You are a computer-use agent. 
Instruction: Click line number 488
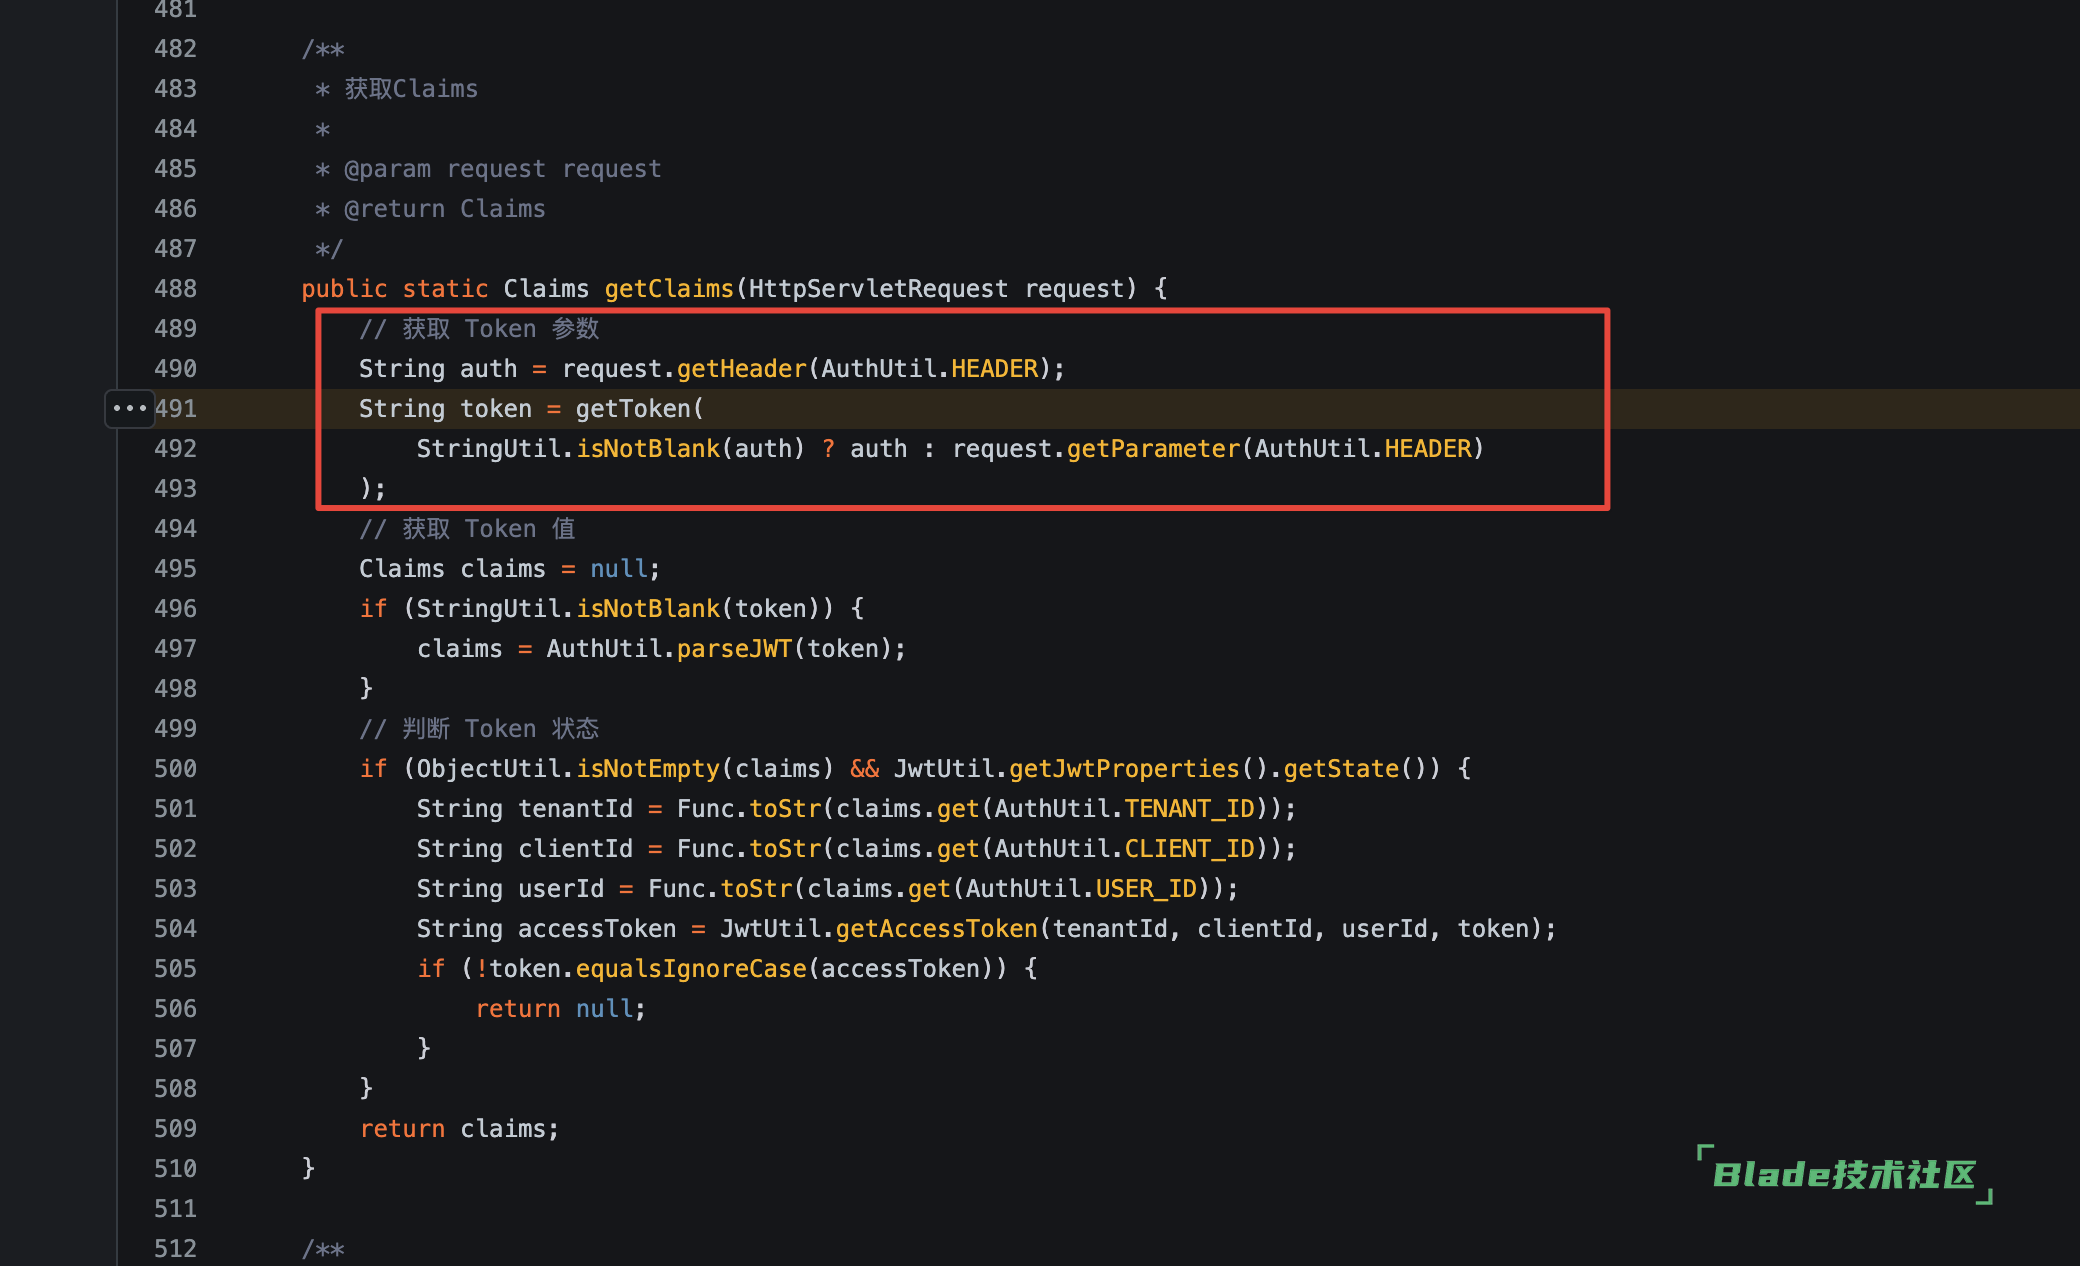coord(175,289)
